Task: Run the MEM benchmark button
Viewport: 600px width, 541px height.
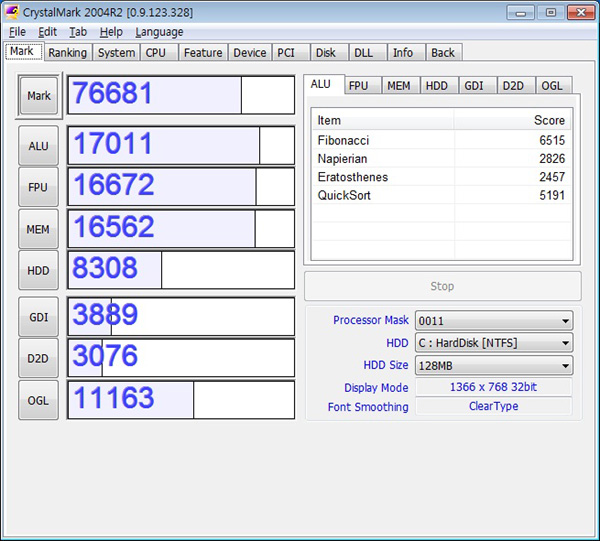Action: pyautogui.click(x=38, y=229)
